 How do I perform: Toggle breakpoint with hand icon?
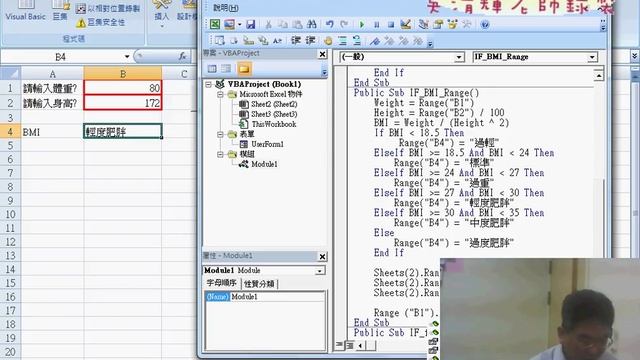tap(328, 40)
